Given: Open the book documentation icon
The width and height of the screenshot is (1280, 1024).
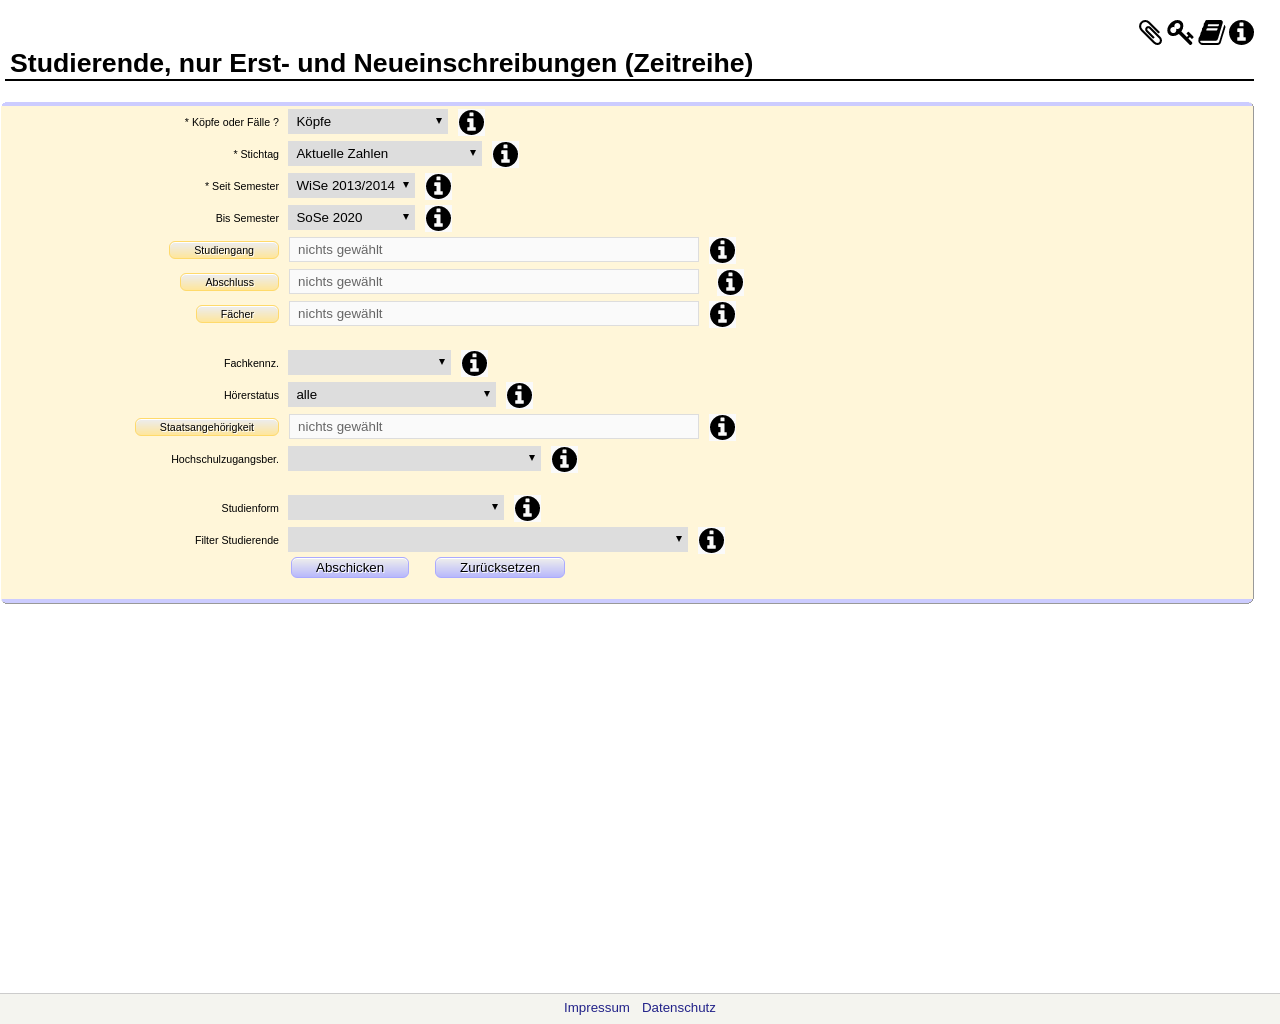Looking at the screenshot, I should (1211, 33).
